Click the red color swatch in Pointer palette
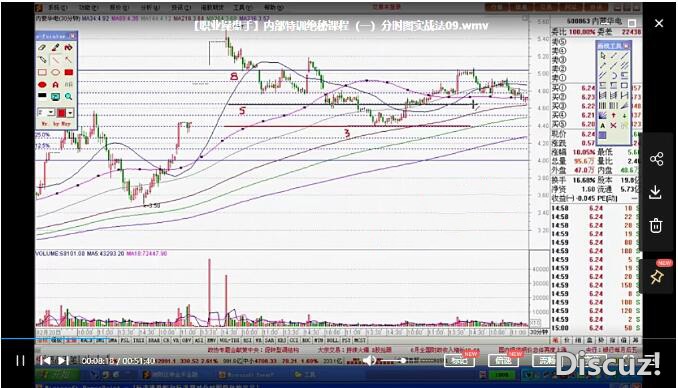Viewport: 678px width, 388px height. point(61,112)
